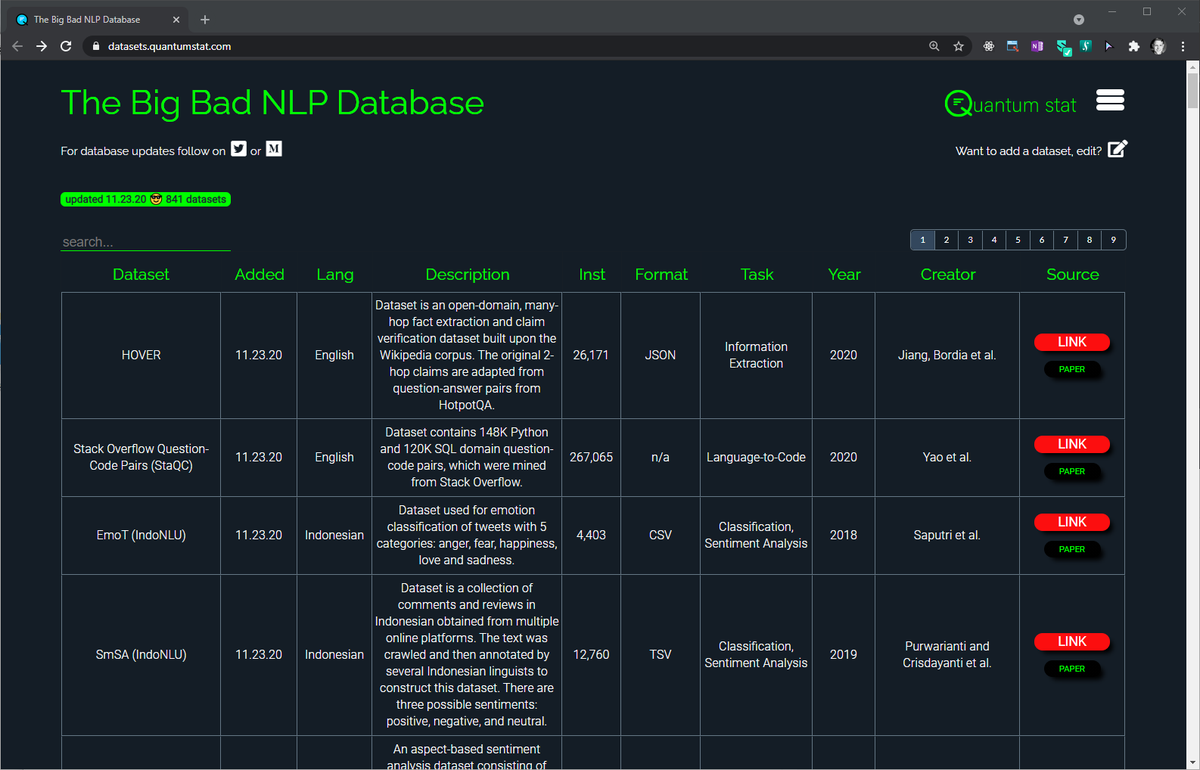
Task: Click the Lang column header
Action: [x=335, y=274]
